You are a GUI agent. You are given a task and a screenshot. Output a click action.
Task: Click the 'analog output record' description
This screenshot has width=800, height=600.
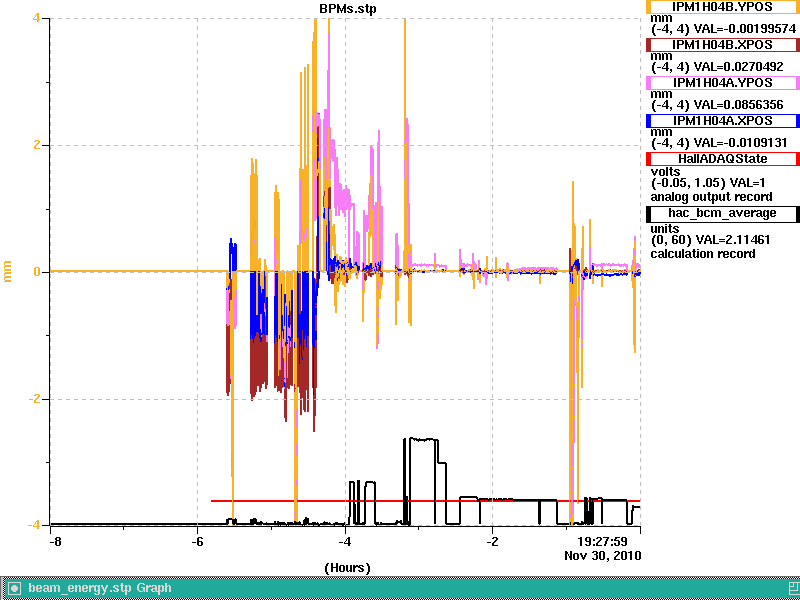711,197
